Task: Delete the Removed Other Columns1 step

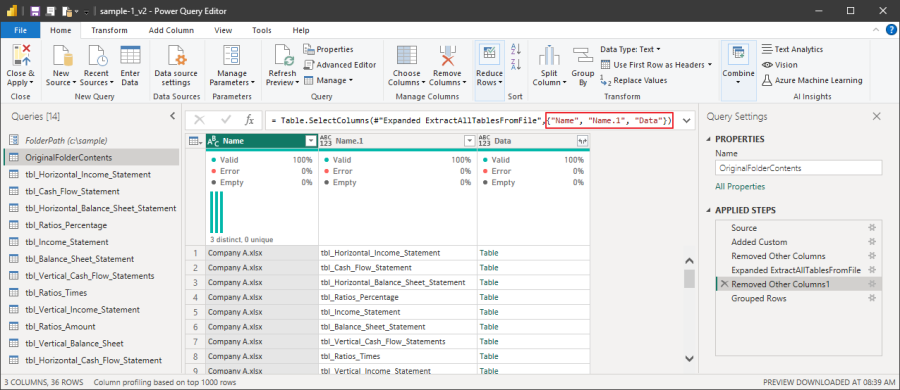Action: pyautogui.click(x=724, y=284)
